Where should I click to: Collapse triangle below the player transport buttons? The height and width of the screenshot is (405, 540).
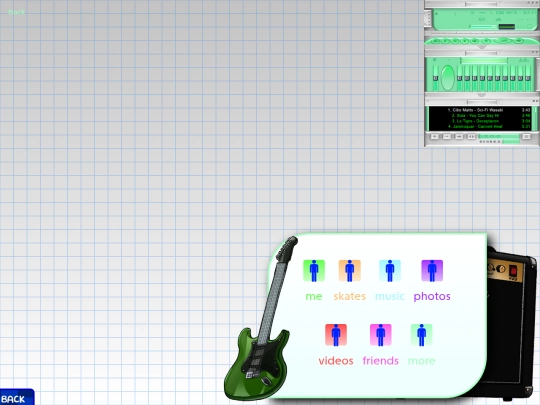click(x=482, y=47)
